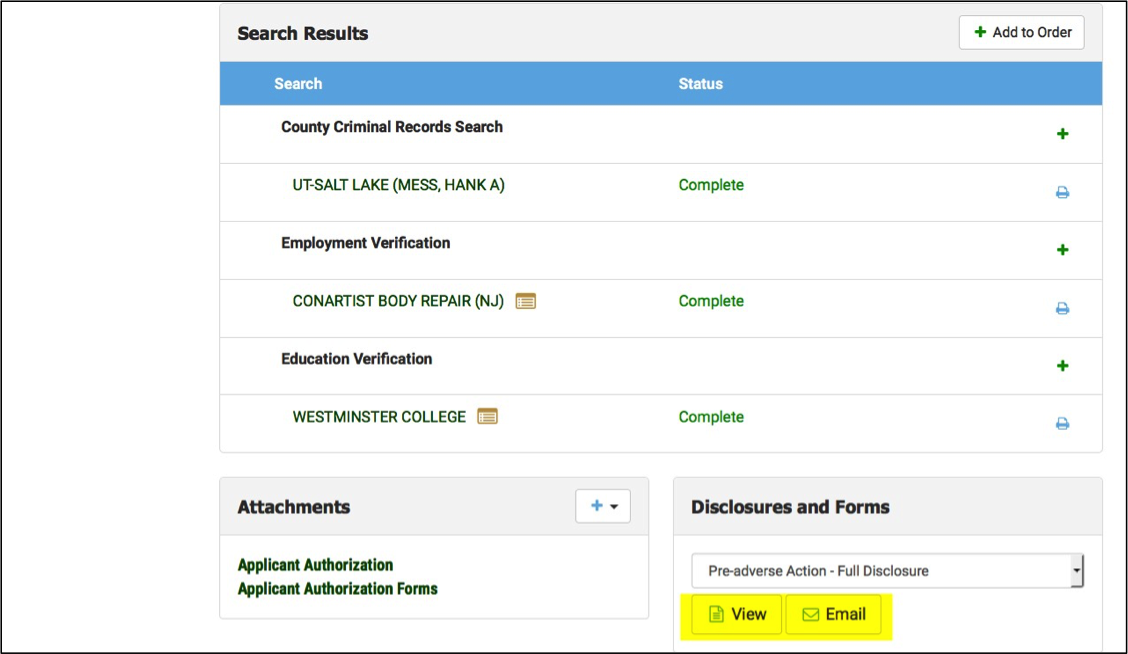Click plus icon for Employment Verification row
The image size is (1128, 654).
click(1062, 250)
